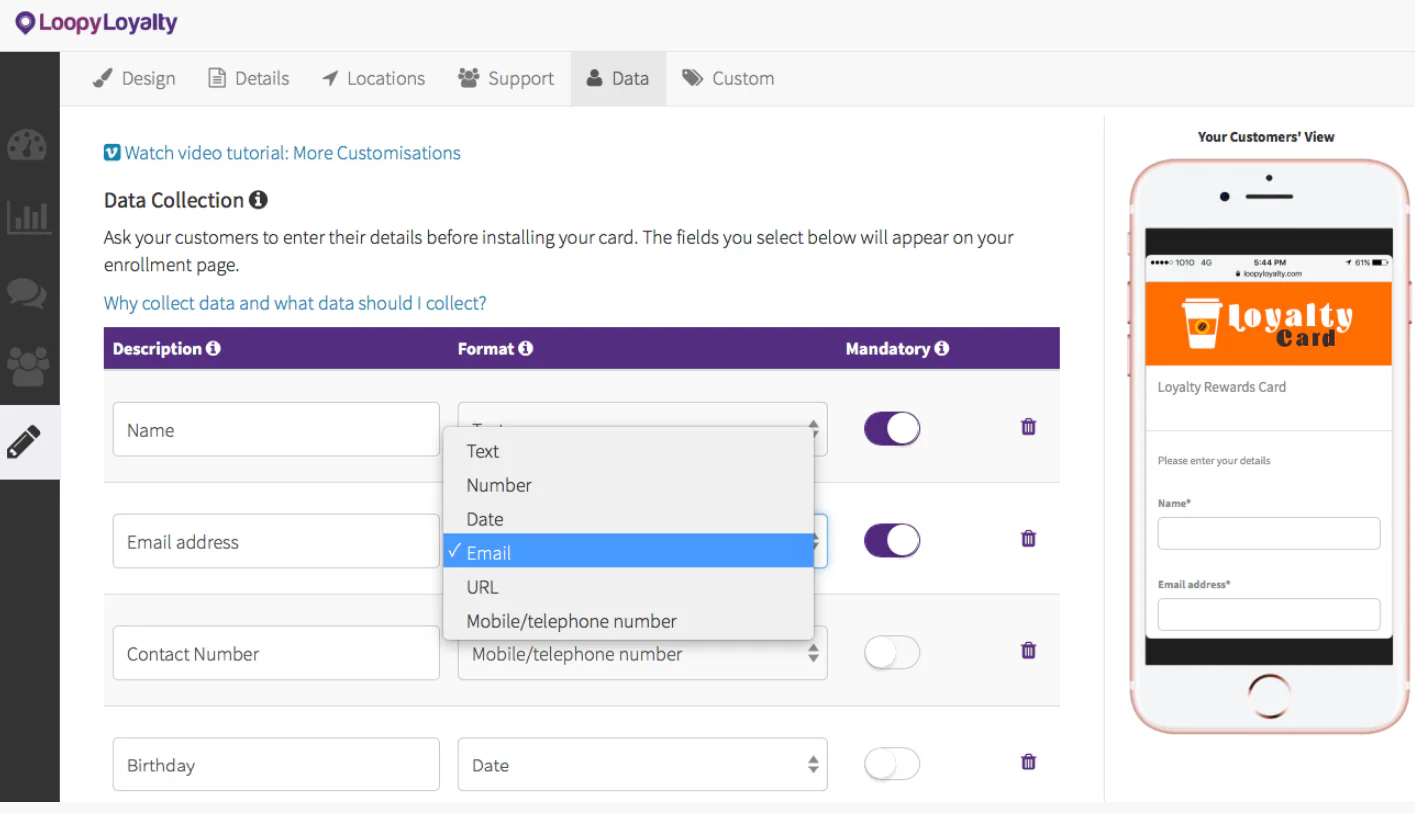
Task: Switch to the Locations tab
Action: (x=373, y=78)
